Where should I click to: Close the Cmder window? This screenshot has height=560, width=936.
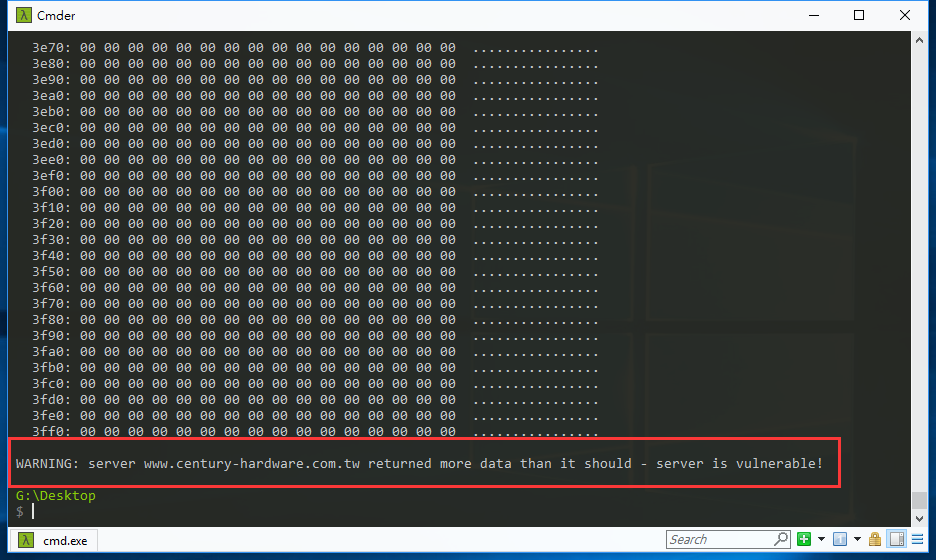coord(905,15)
